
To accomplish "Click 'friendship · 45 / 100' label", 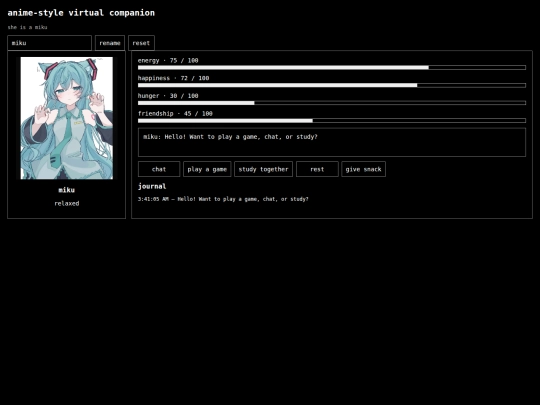I will pos(175,114).
